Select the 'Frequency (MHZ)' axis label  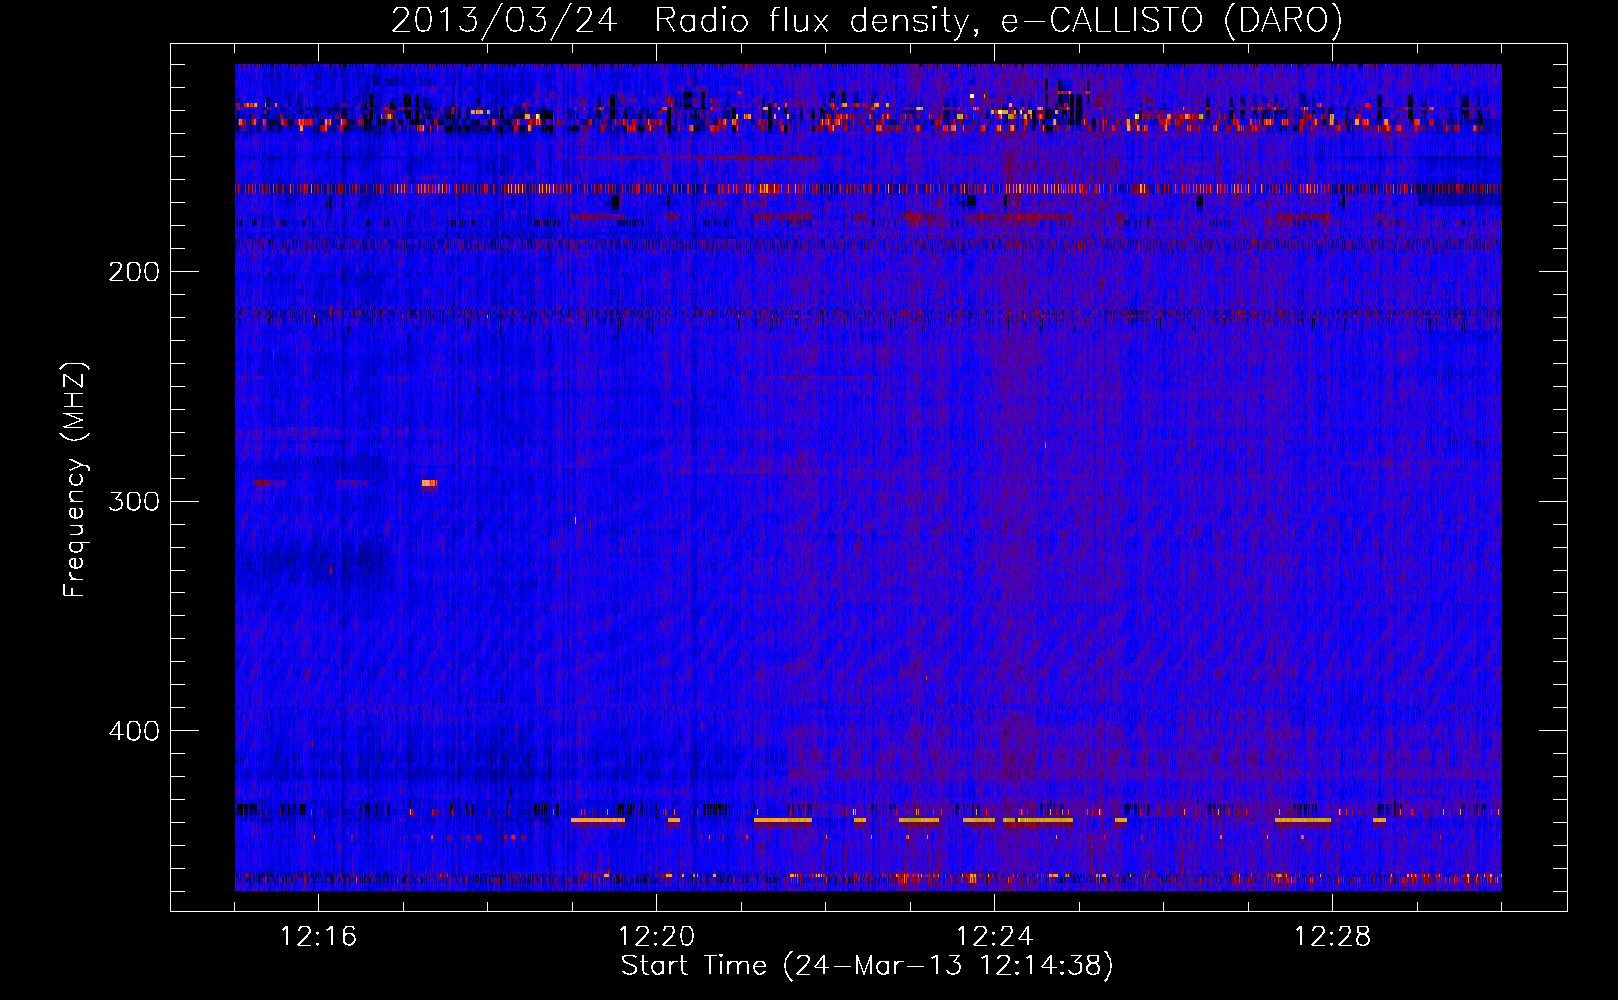click(75, 480)
